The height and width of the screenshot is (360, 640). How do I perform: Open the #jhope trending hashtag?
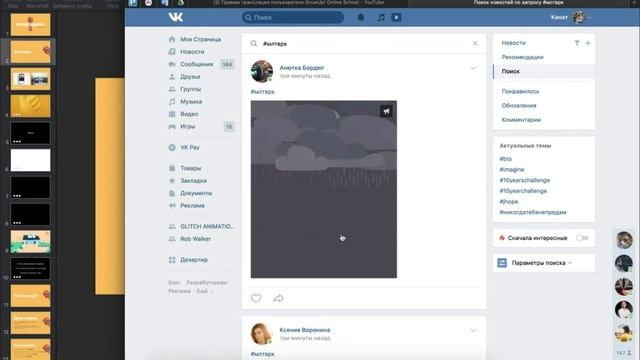pyautogui.click(x=509, y=202)
